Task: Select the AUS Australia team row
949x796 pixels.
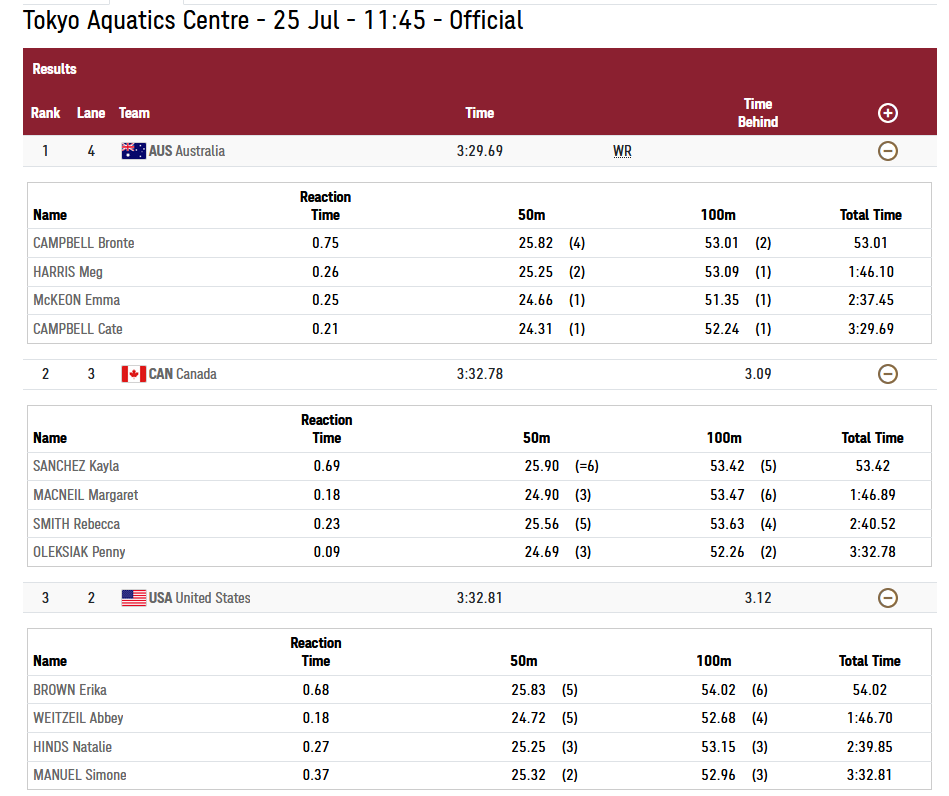Action: (x=479, y=151)
